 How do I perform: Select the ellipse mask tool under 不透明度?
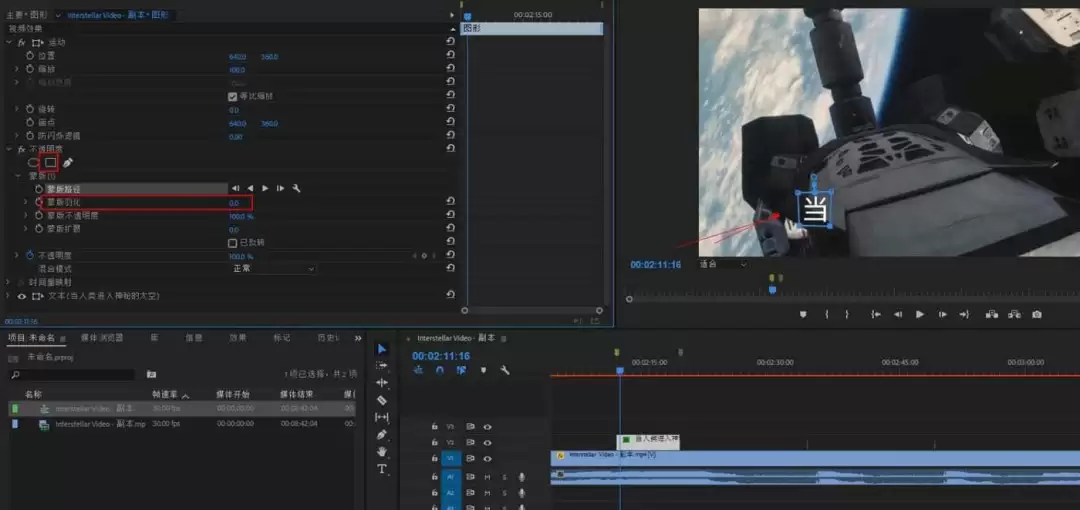32,163
